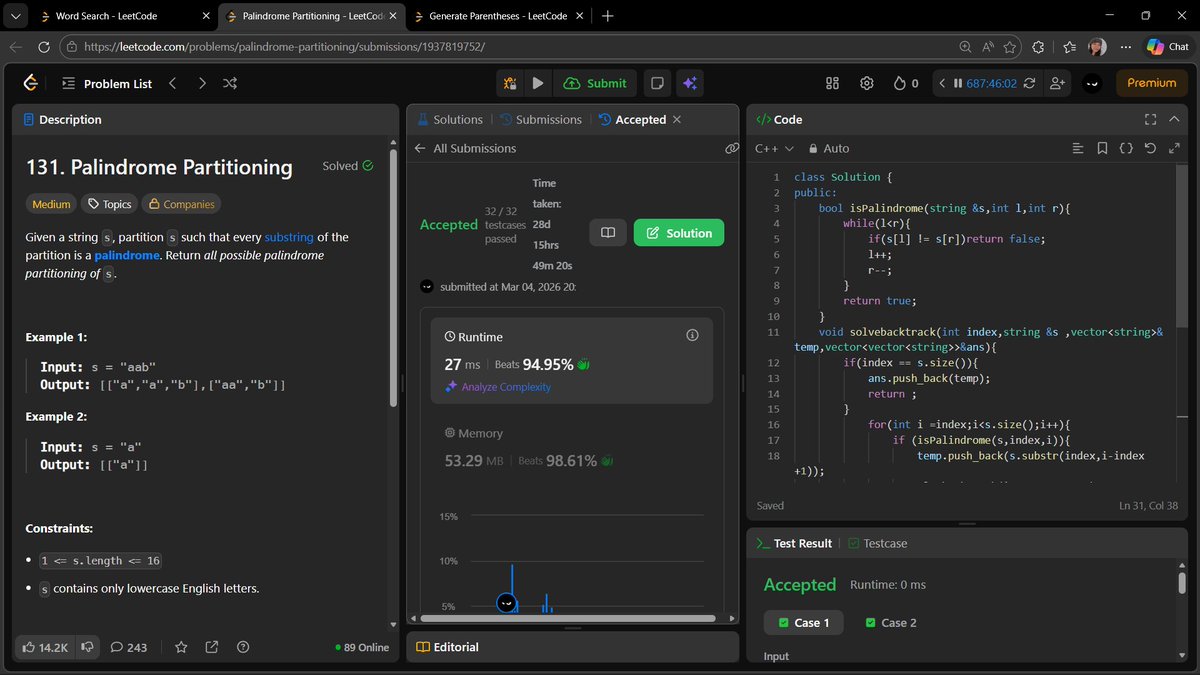Close the Accepted tab

click(x=677, y=119)
